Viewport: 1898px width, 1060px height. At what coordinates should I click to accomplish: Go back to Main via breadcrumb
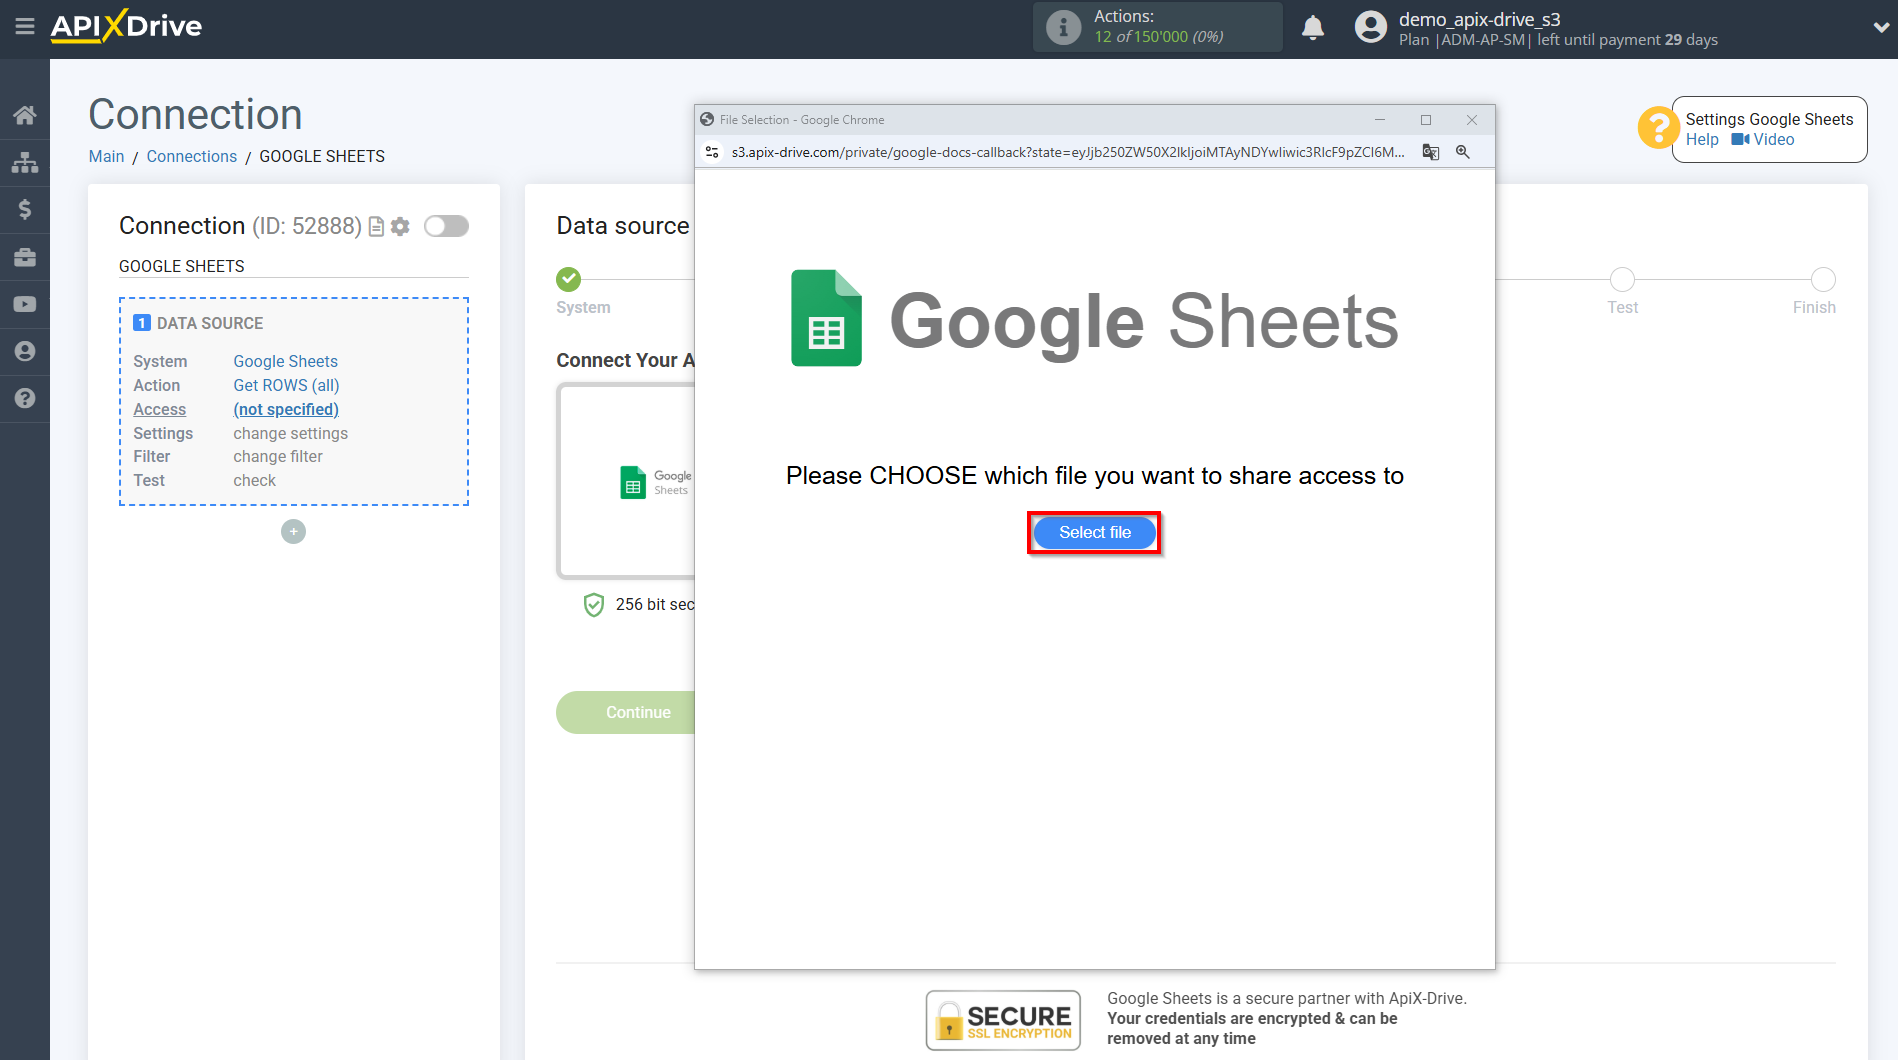tap(106, 156)
